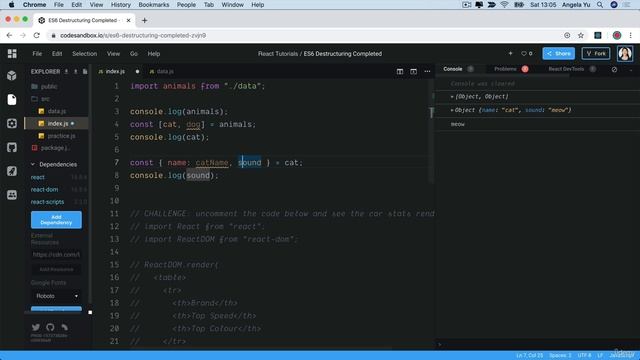Click the UTF-8 encoding status bar entry

click(x=584, y=356)
